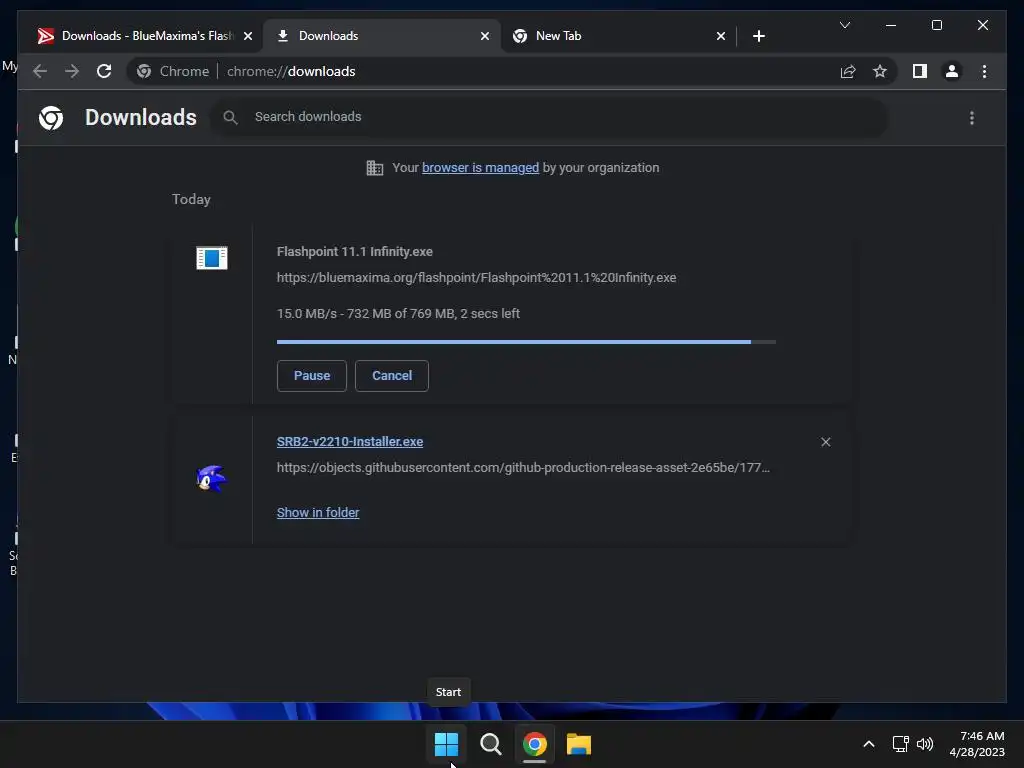Click the Today date heading

191,200
